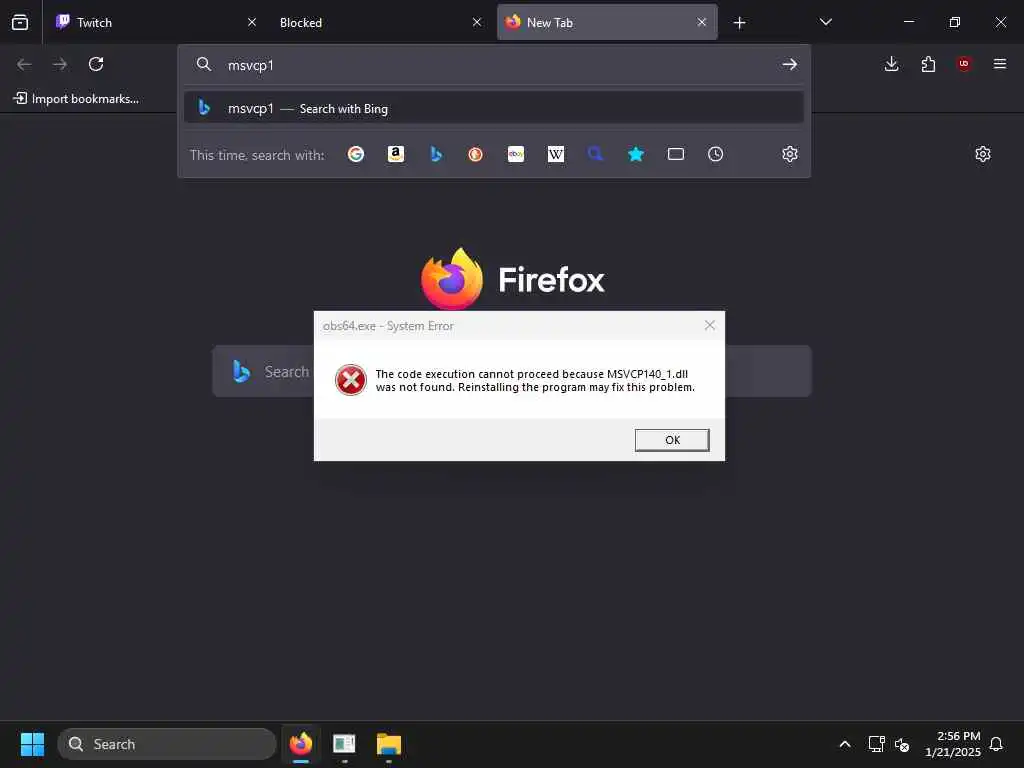Click the taskbar Search box
Screen dimensions: 1024x768
pos(167,744)
